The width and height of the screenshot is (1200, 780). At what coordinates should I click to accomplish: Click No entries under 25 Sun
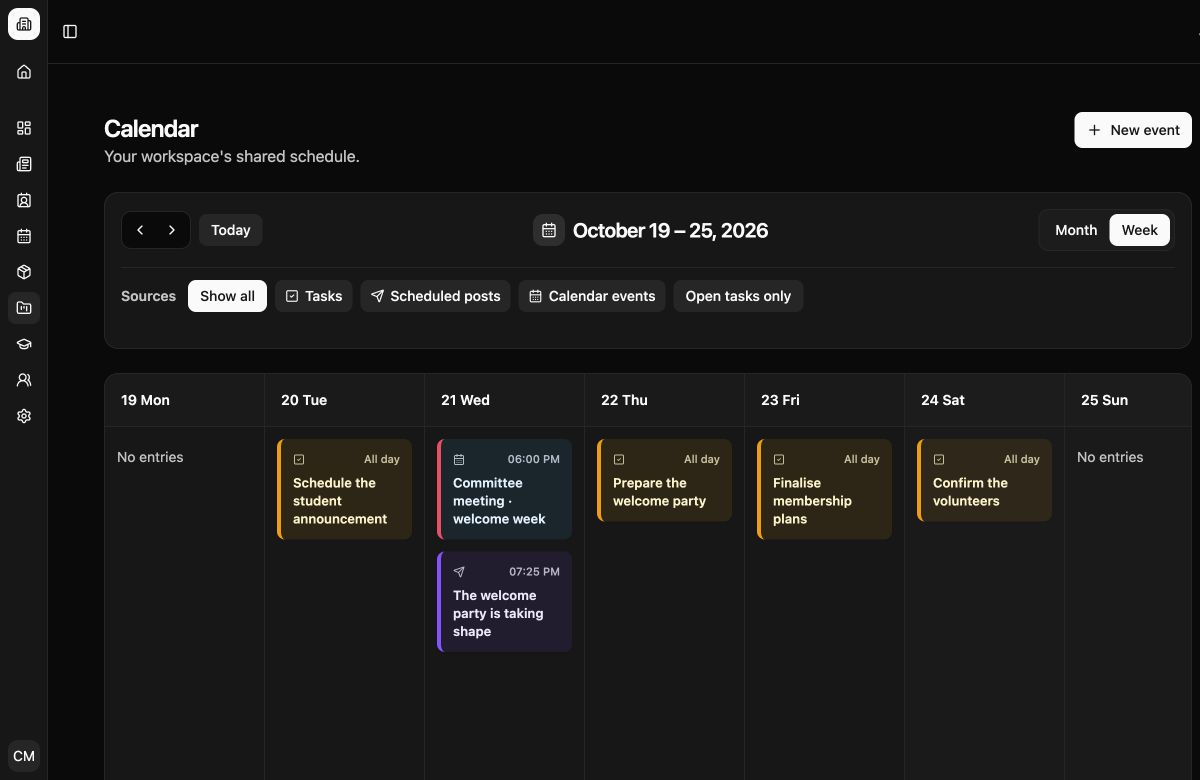[1110, 457]
